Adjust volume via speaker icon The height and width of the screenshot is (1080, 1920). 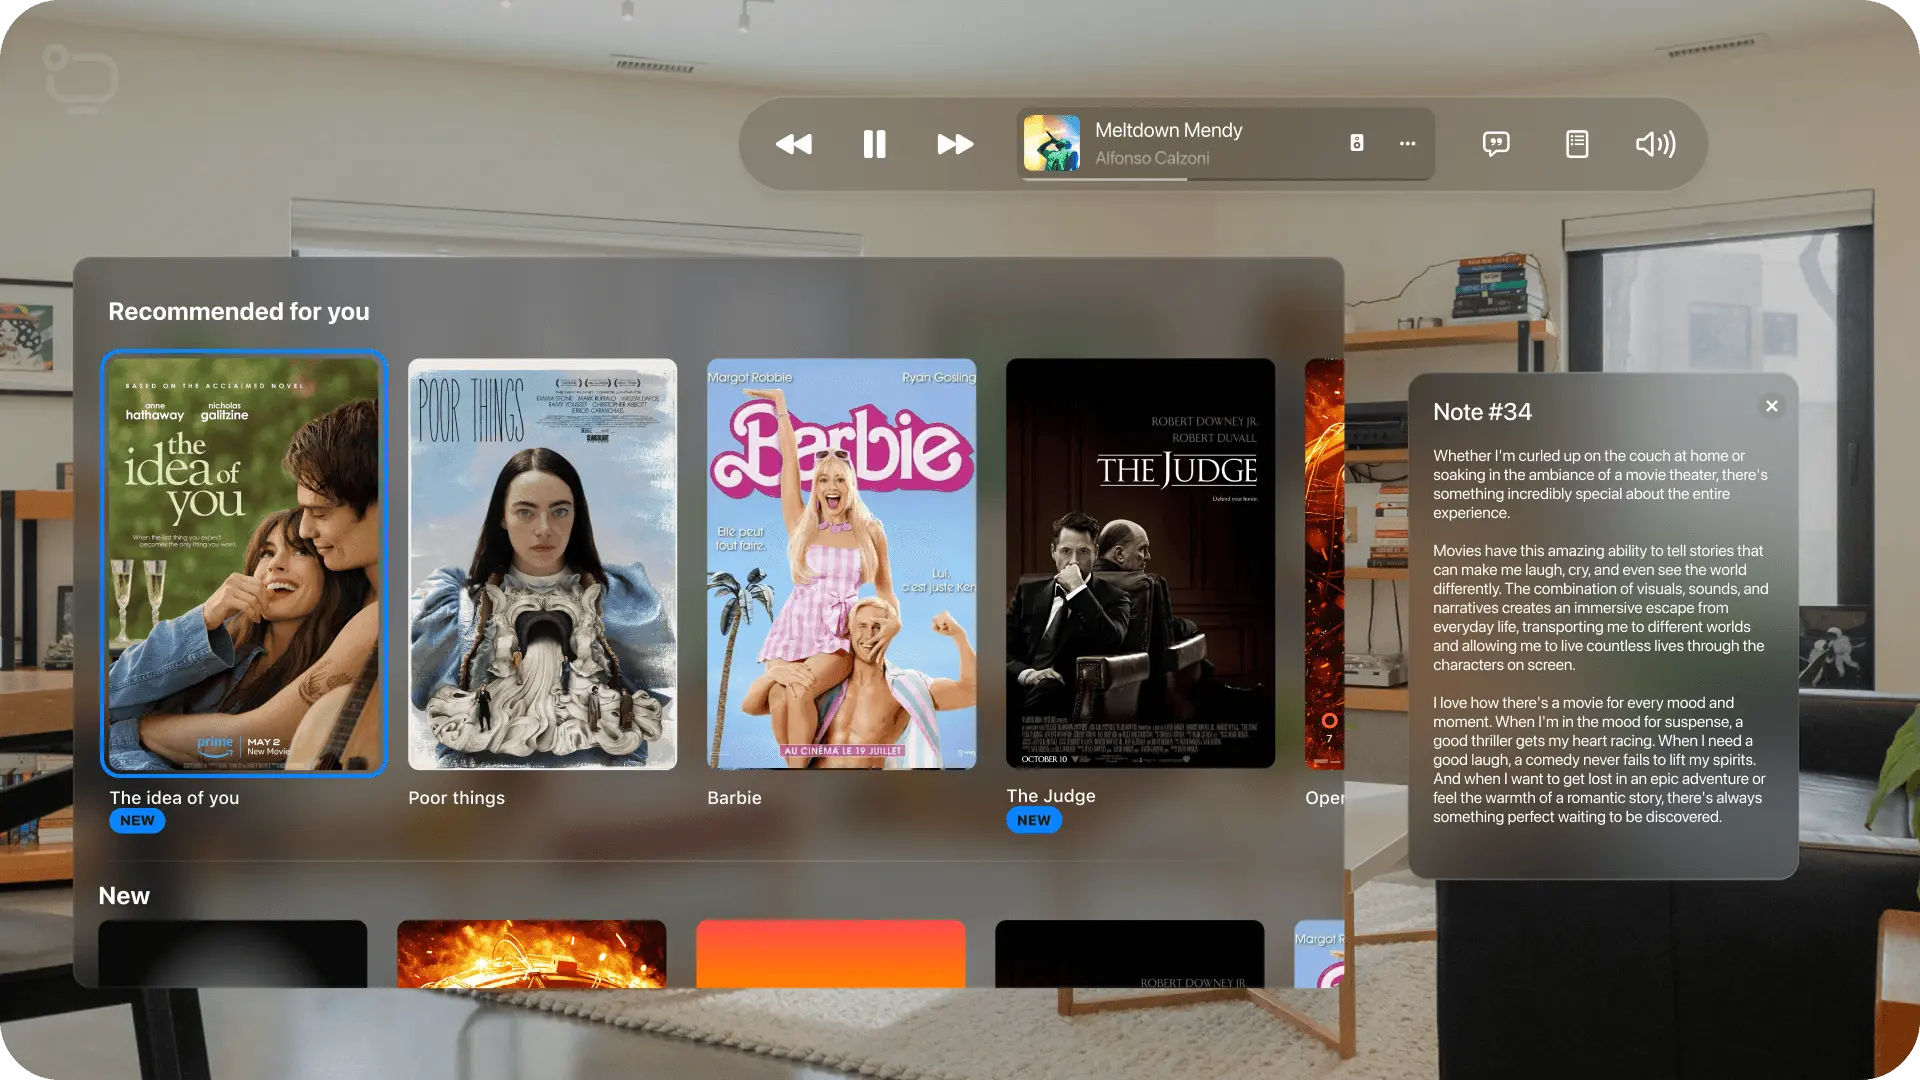[1656, 144]
